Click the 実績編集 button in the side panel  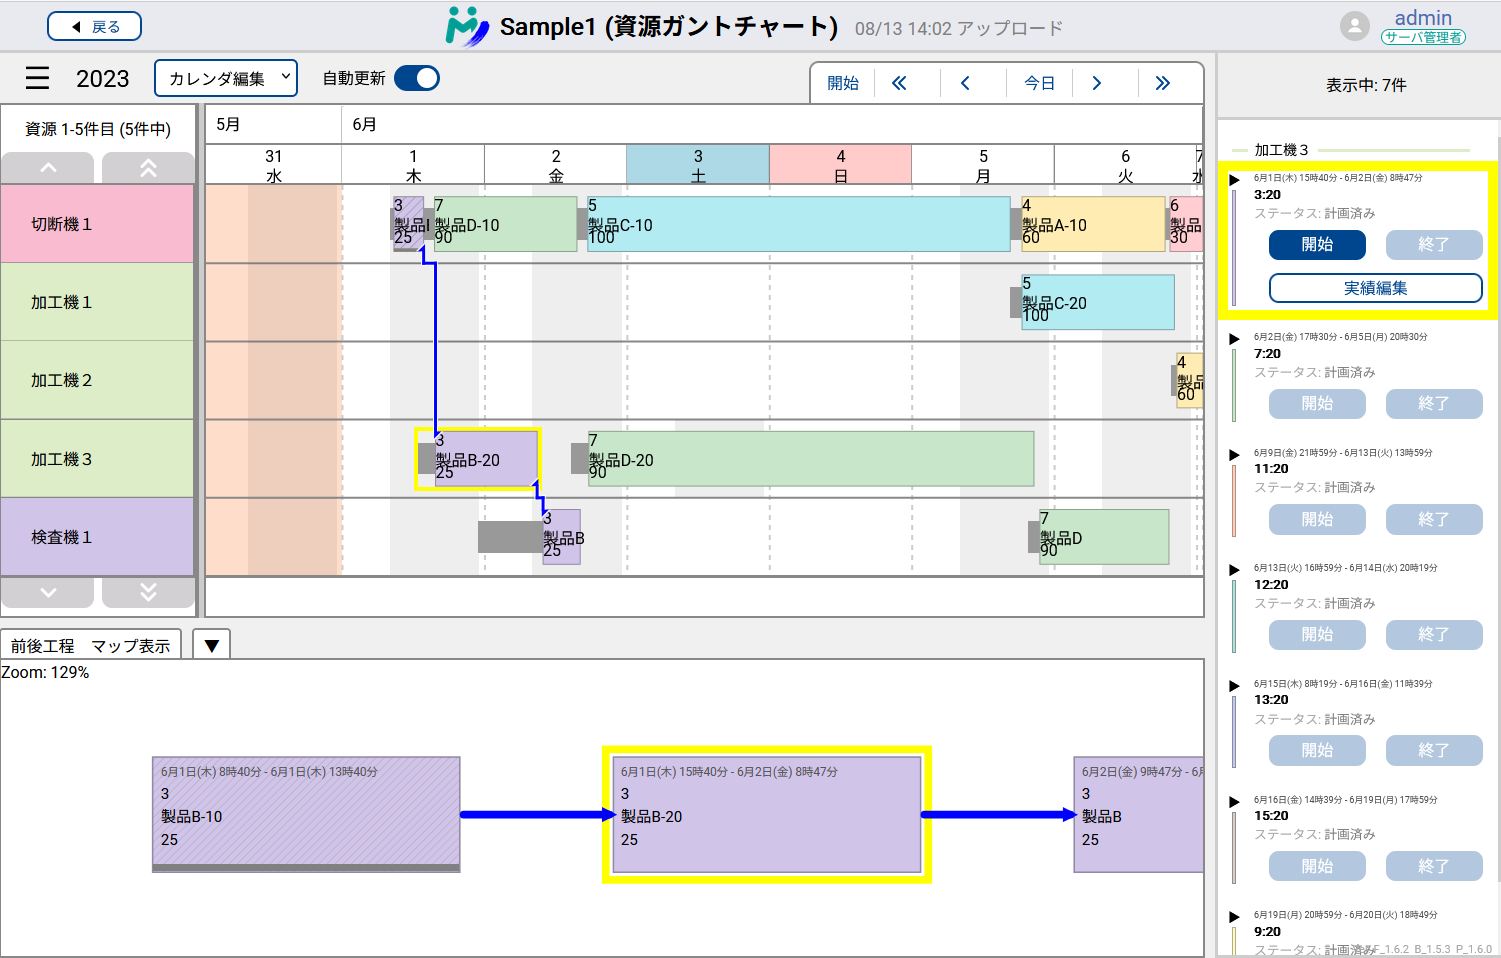pos(1375,288)
